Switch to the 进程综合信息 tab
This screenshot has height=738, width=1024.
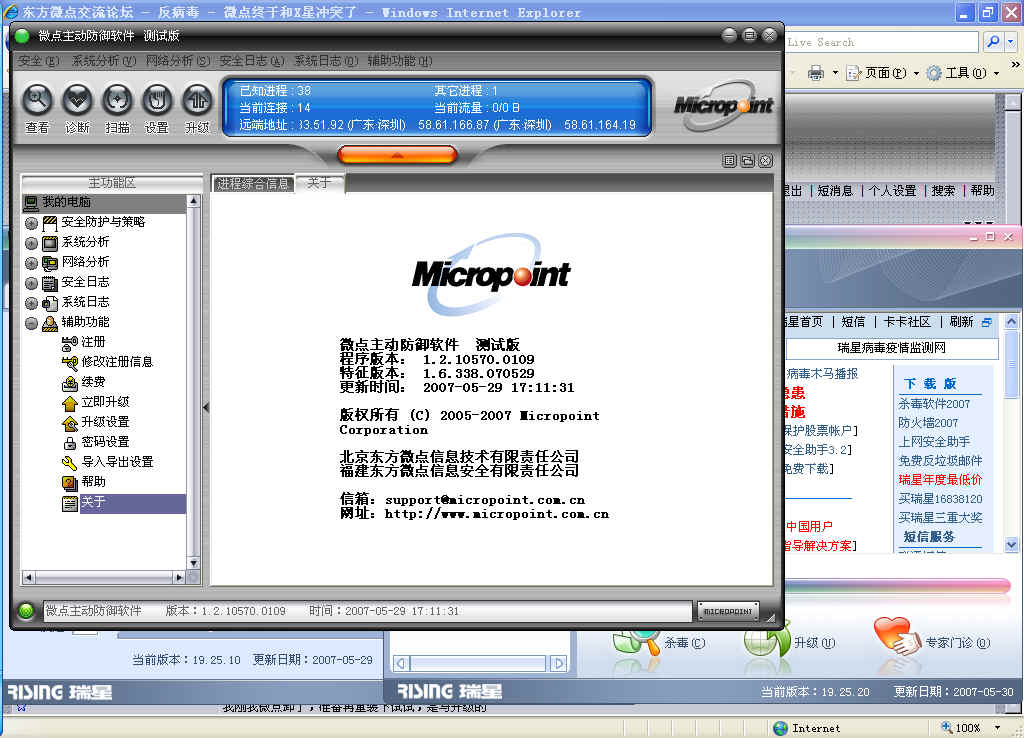click(x=253, y=184)
